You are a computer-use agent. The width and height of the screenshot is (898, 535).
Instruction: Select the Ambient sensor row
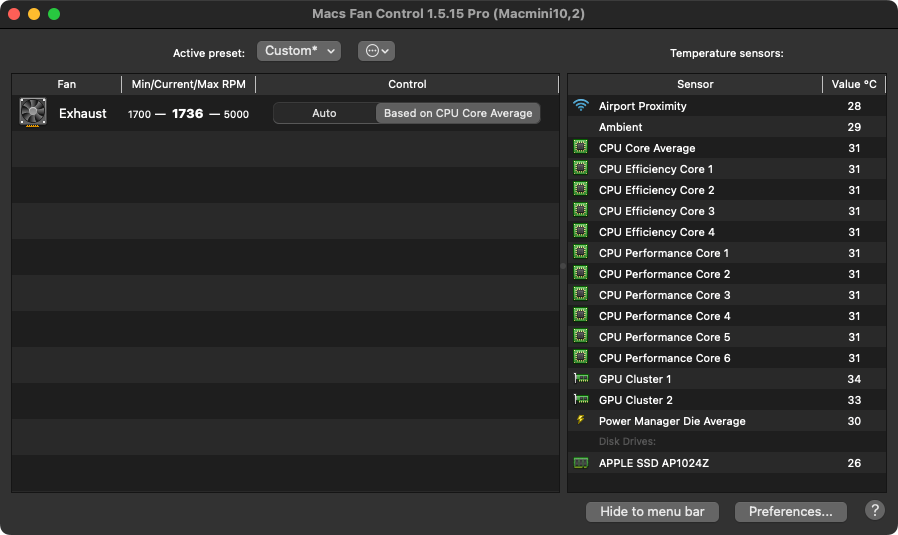[727, 127]
